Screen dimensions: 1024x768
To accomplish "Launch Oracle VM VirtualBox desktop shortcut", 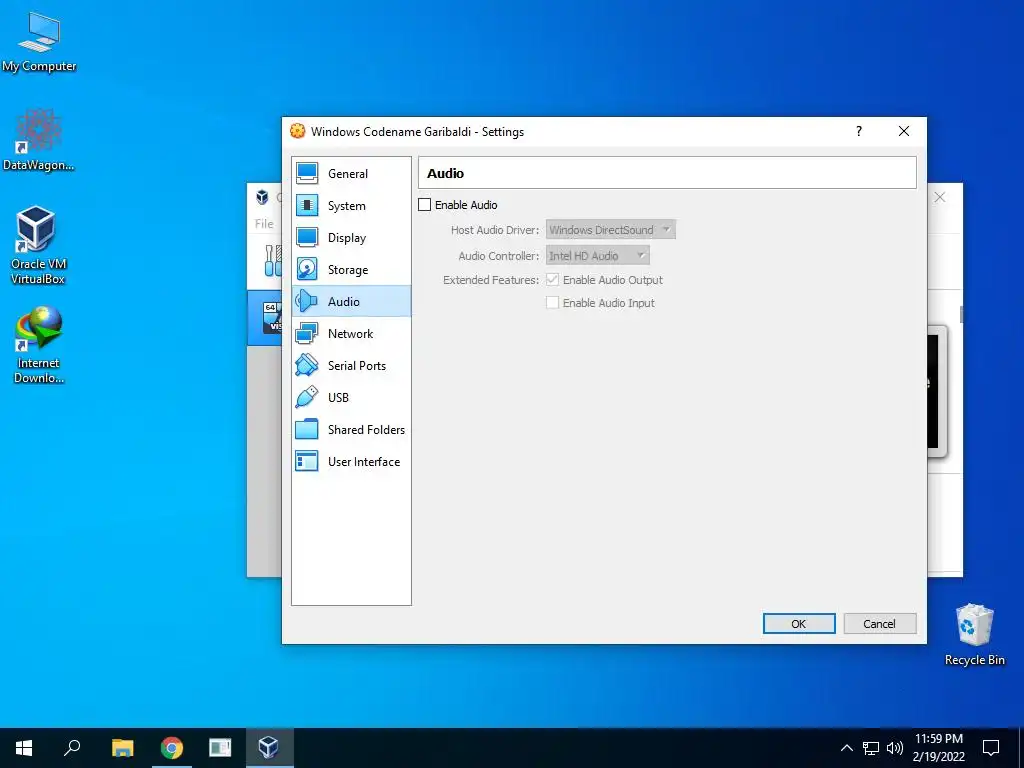I will click(38, 245).
